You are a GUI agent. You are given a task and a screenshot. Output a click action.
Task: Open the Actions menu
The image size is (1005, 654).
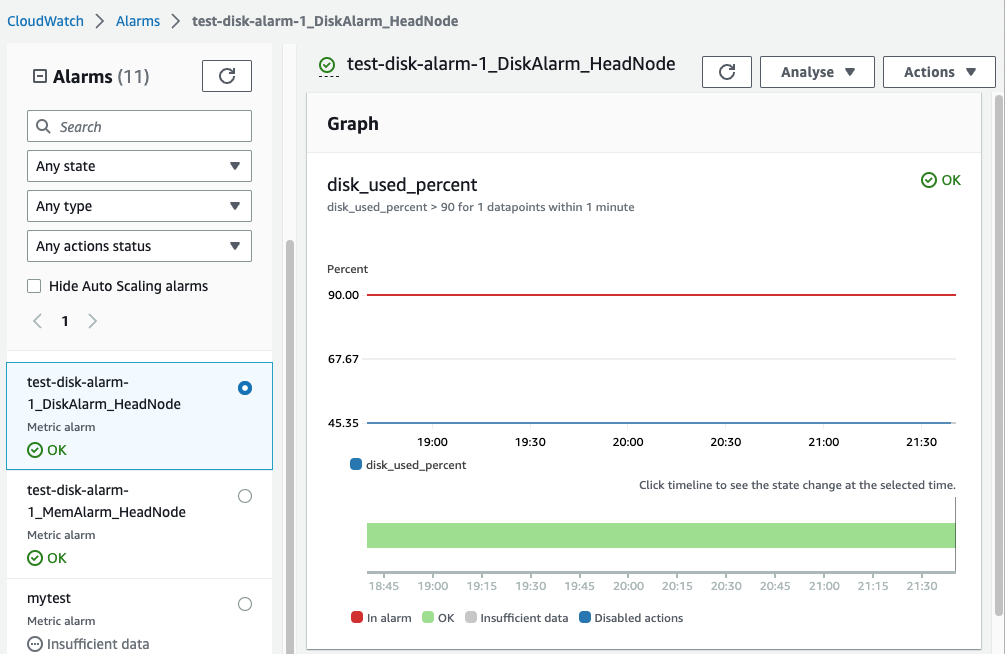[x=939, y=72]
